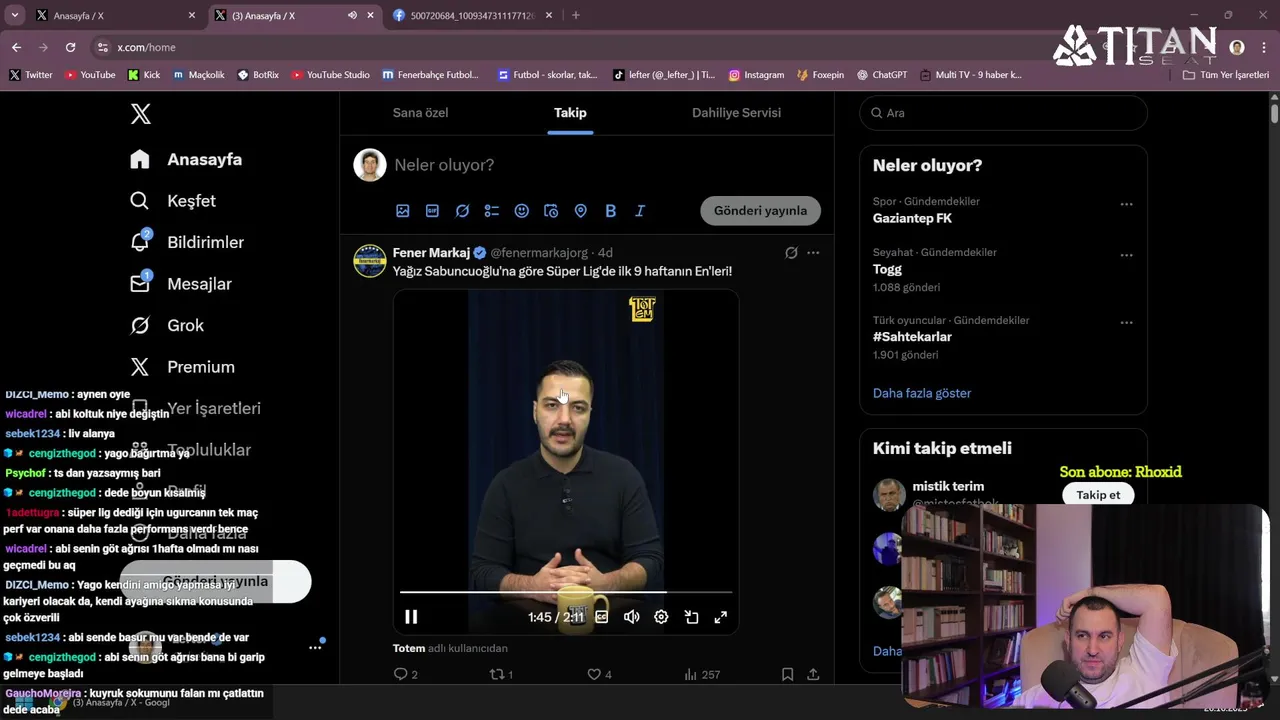Open more options for Togg trend

click(1126, 255)
